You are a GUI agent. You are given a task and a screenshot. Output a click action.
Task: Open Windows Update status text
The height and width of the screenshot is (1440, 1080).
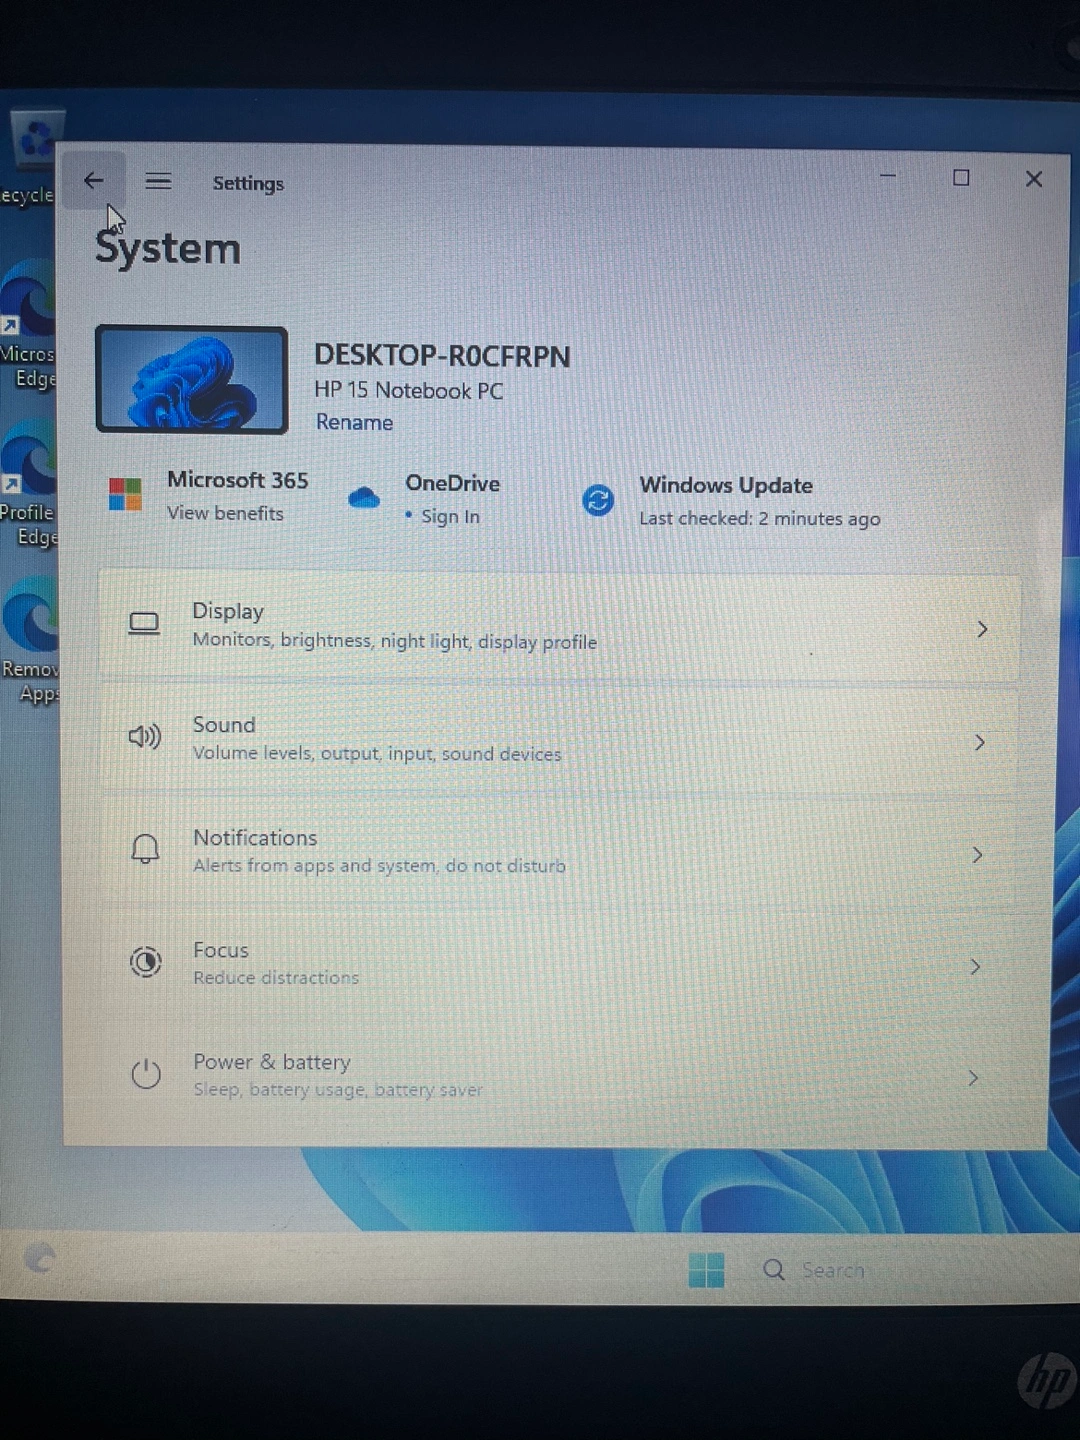[760, 519]
